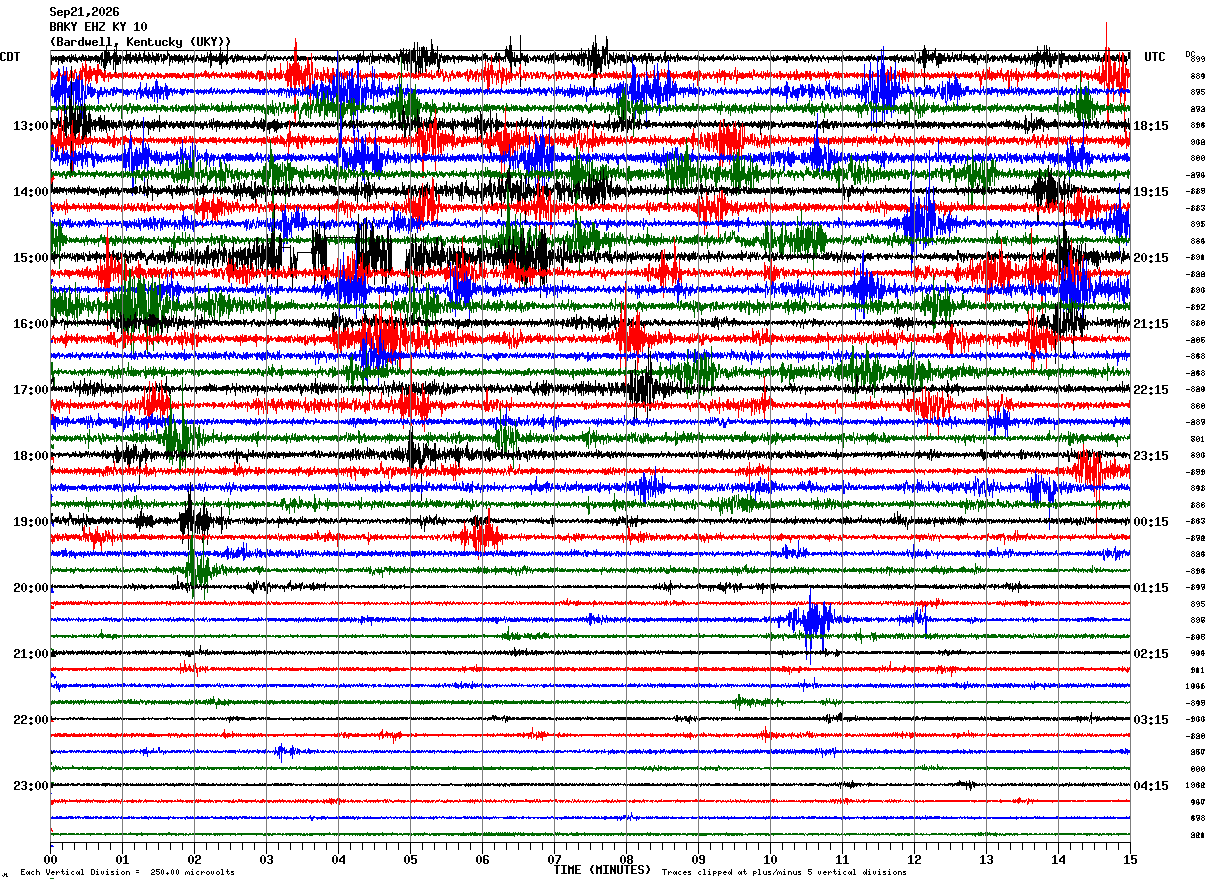1210x886 pixels.
Task: Click the 15:00 CDT hour label
Action: (30, 258)
